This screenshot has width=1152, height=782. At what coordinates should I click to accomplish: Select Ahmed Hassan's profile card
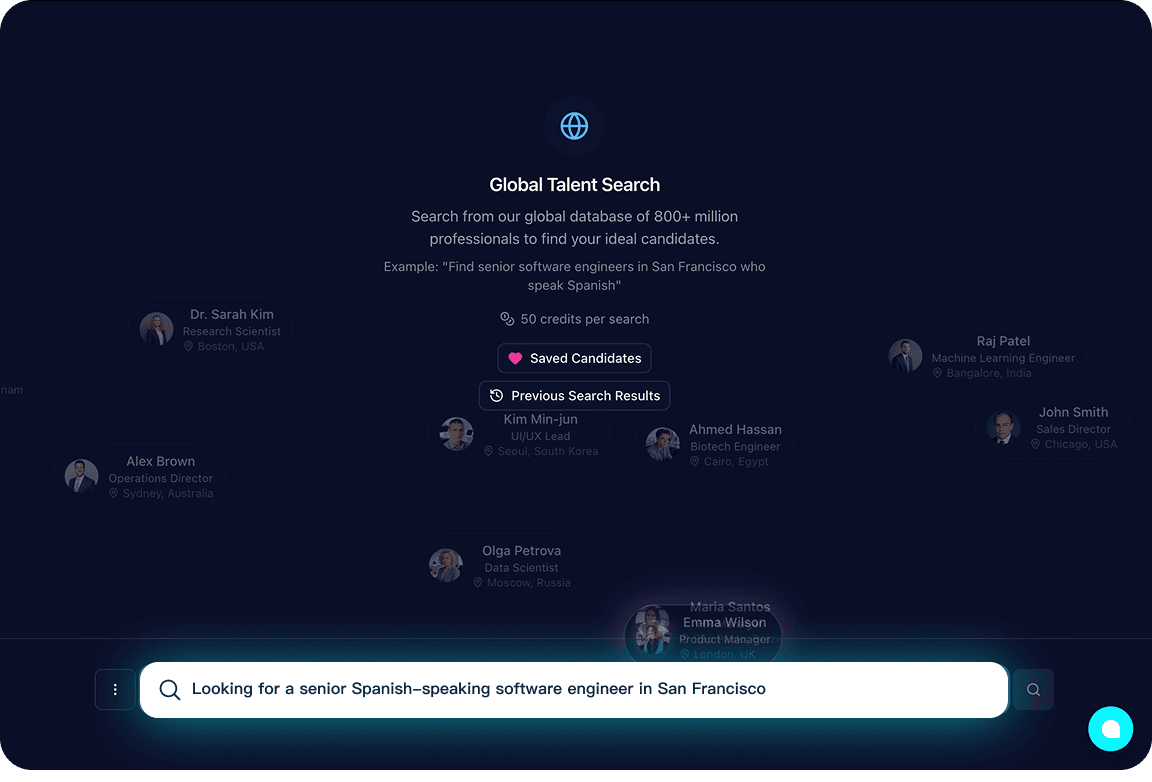(715, 444)
